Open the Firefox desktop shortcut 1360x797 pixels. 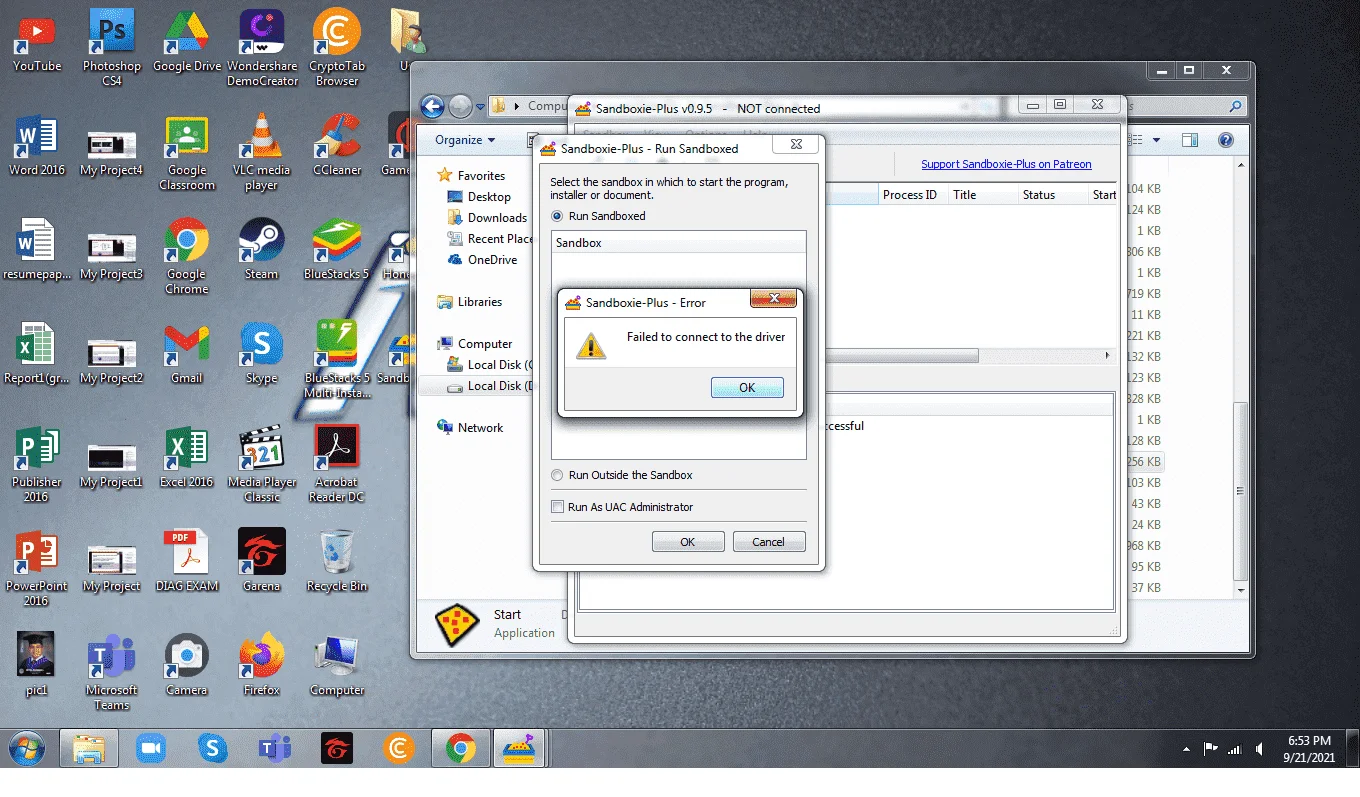click(x=262, y=666)
